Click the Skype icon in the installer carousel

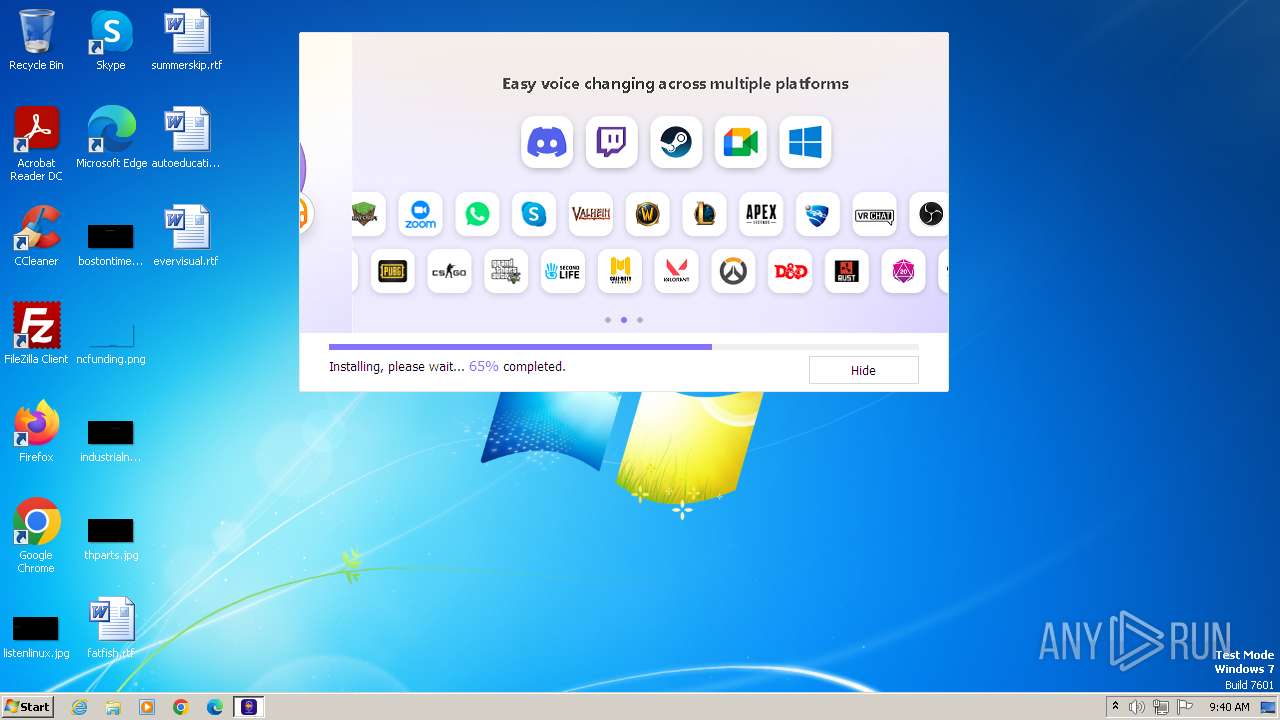pyautogui.click(x=534, y=214)
